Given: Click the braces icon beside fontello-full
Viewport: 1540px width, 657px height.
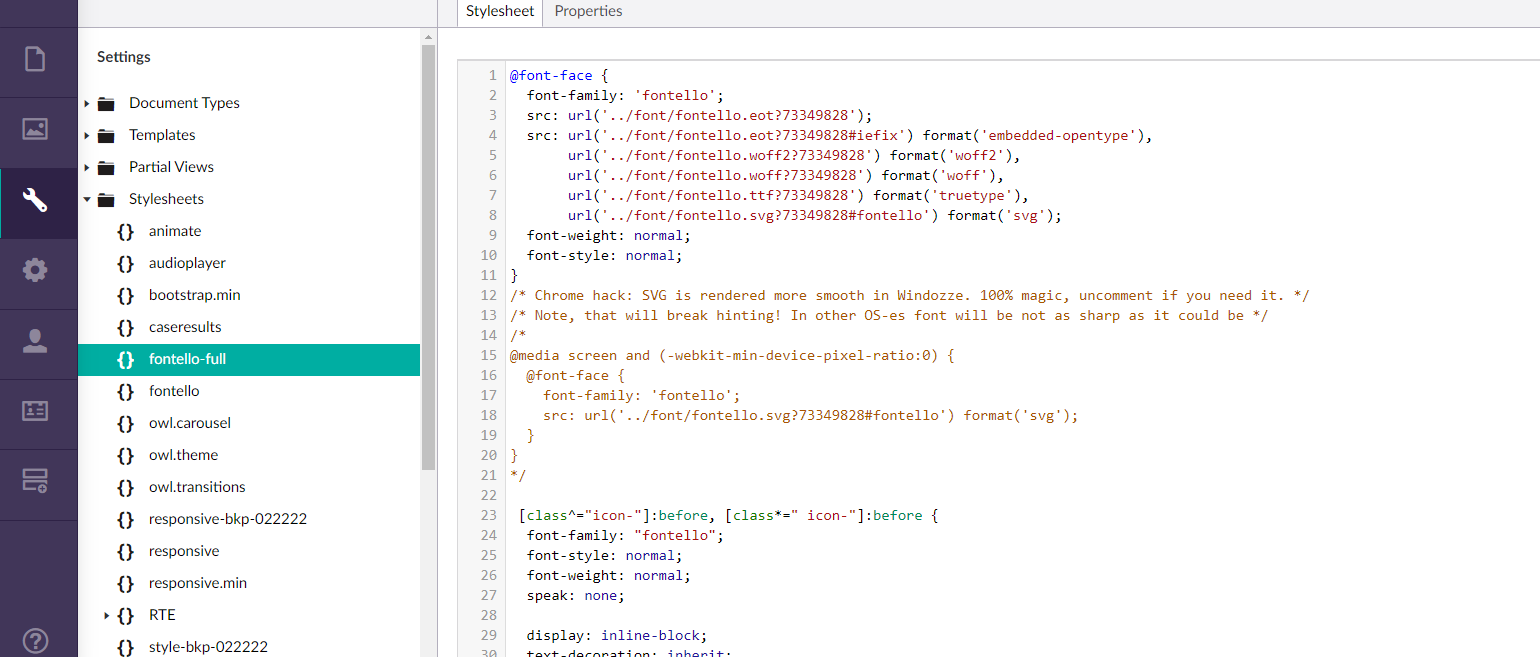Looking at the screenshot, I should (x=125, y=359).
